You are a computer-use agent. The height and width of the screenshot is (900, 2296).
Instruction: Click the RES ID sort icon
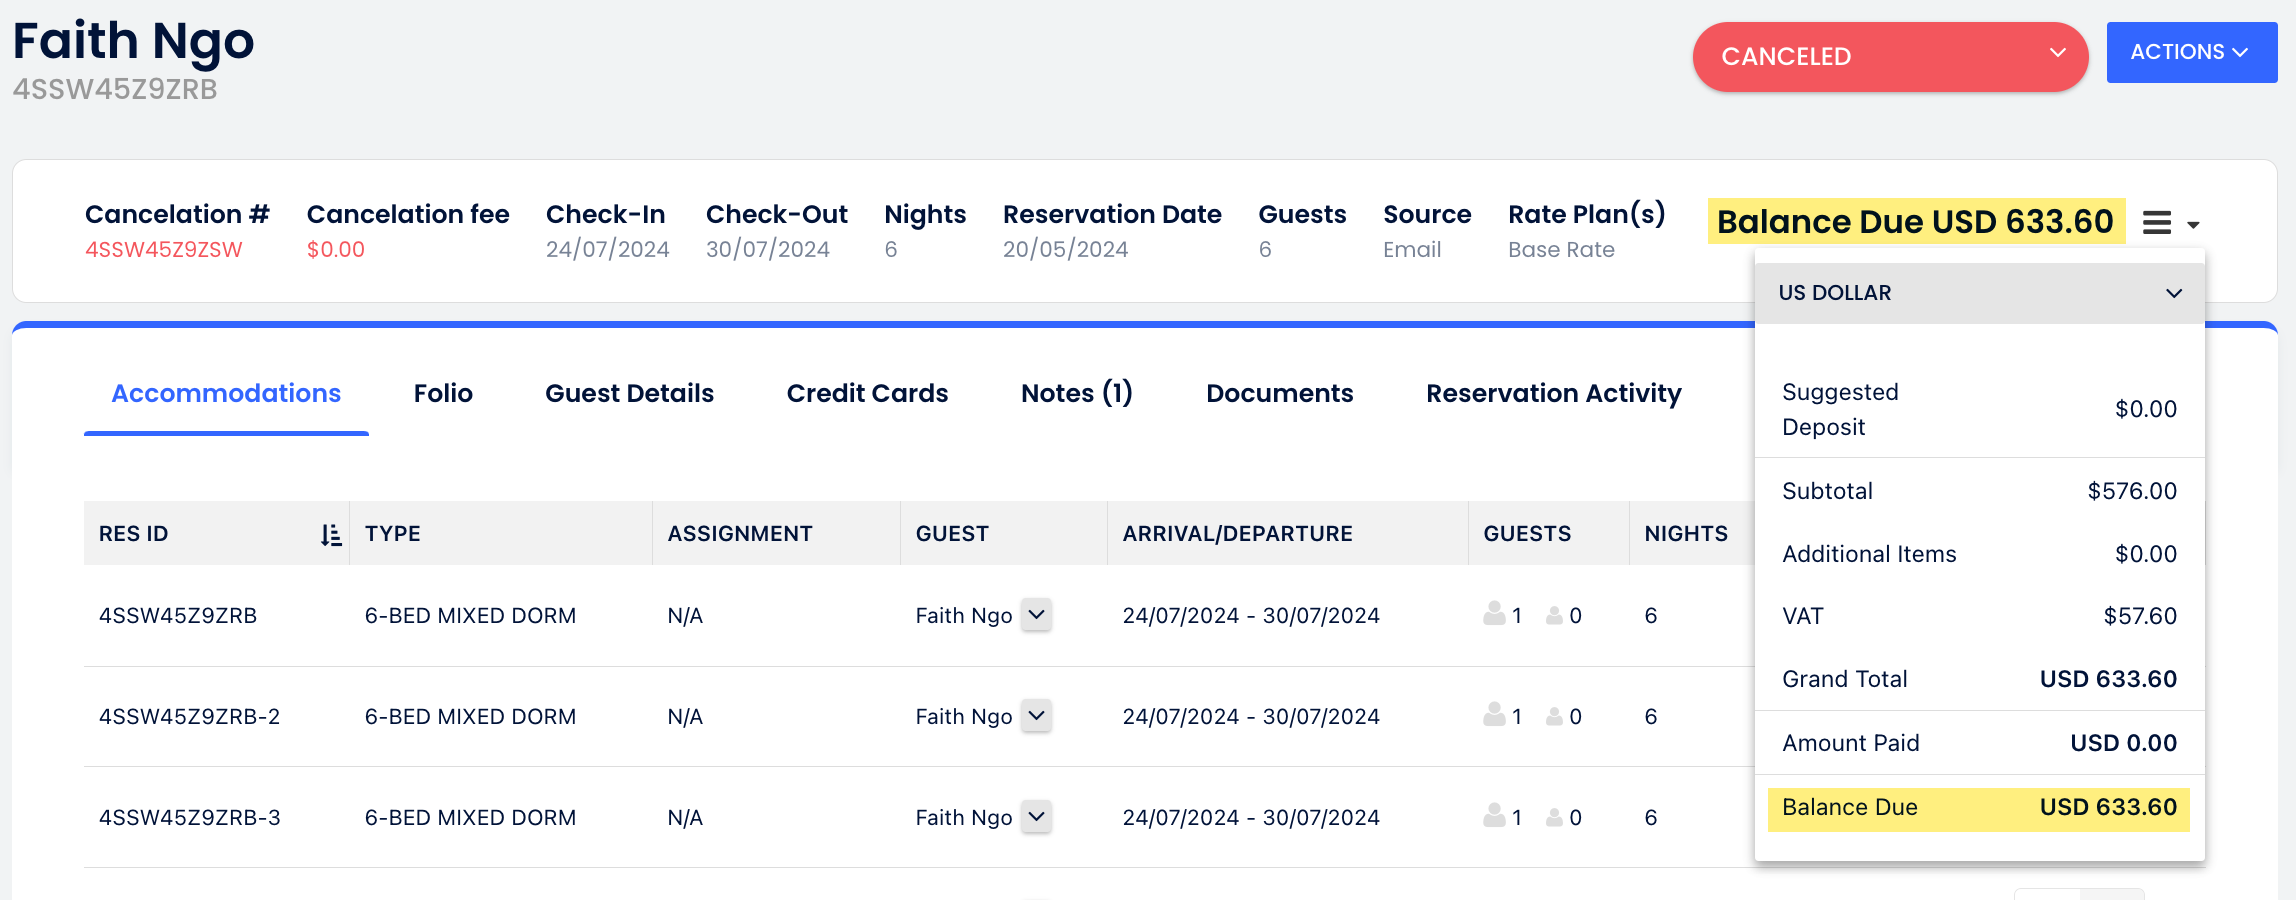coord(331,535)
